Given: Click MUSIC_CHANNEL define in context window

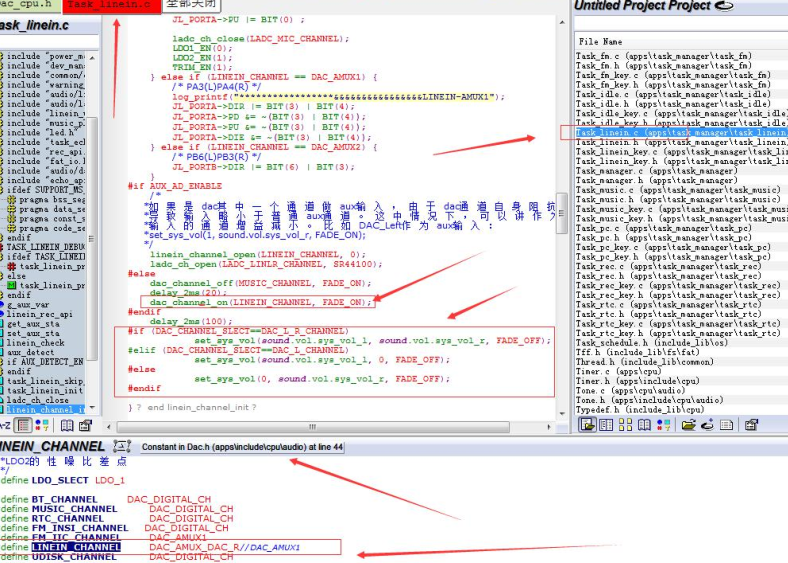Looking at the screenshot, I should (x=74, y=509).
